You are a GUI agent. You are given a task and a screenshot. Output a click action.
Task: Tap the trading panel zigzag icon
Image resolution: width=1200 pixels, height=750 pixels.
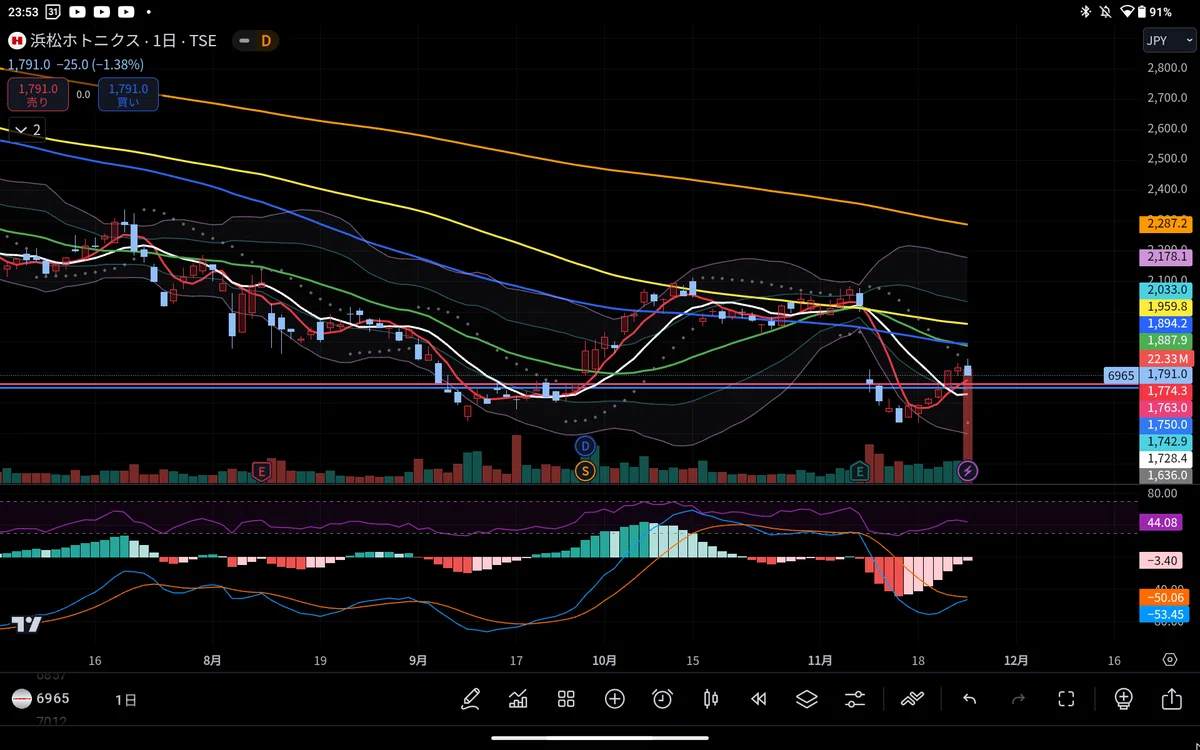tap(912, 699)
